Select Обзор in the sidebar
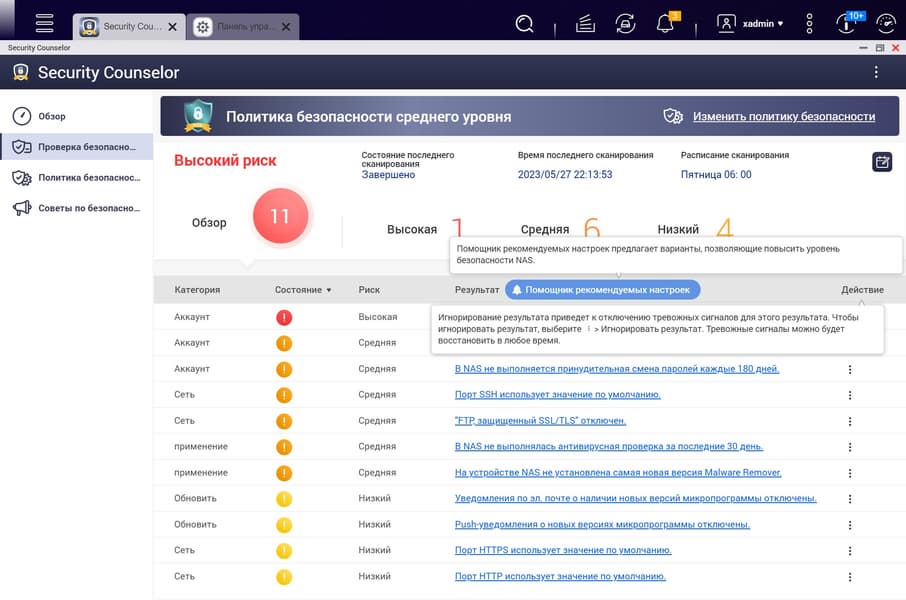The image size is (906, 600). (52, 116)
